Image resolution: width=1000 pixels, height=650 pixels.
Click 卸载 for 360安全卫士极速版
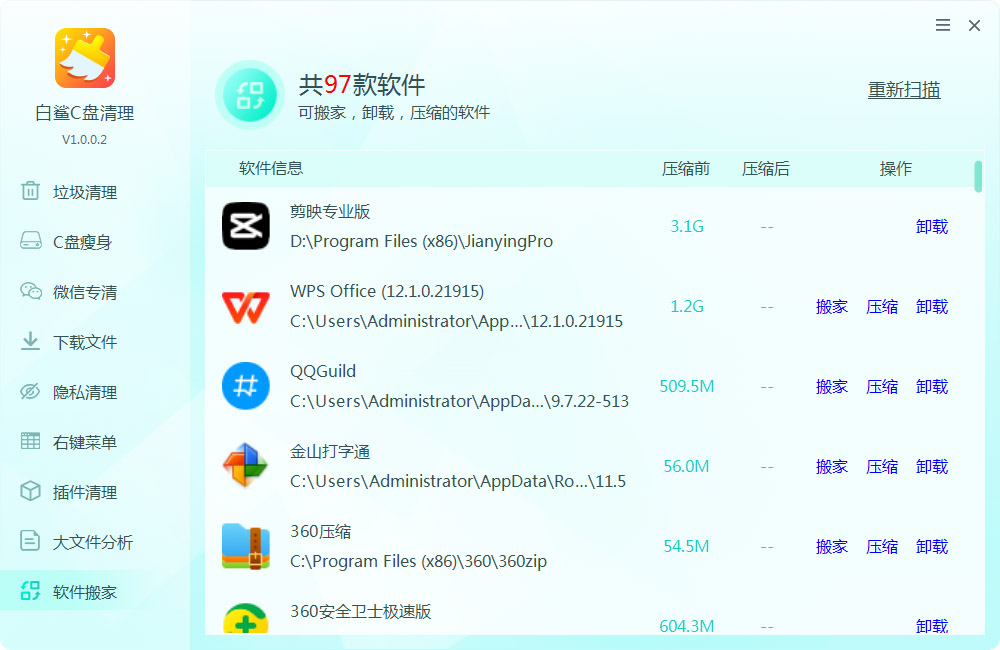pyautogui.click(x=932, y=626)
